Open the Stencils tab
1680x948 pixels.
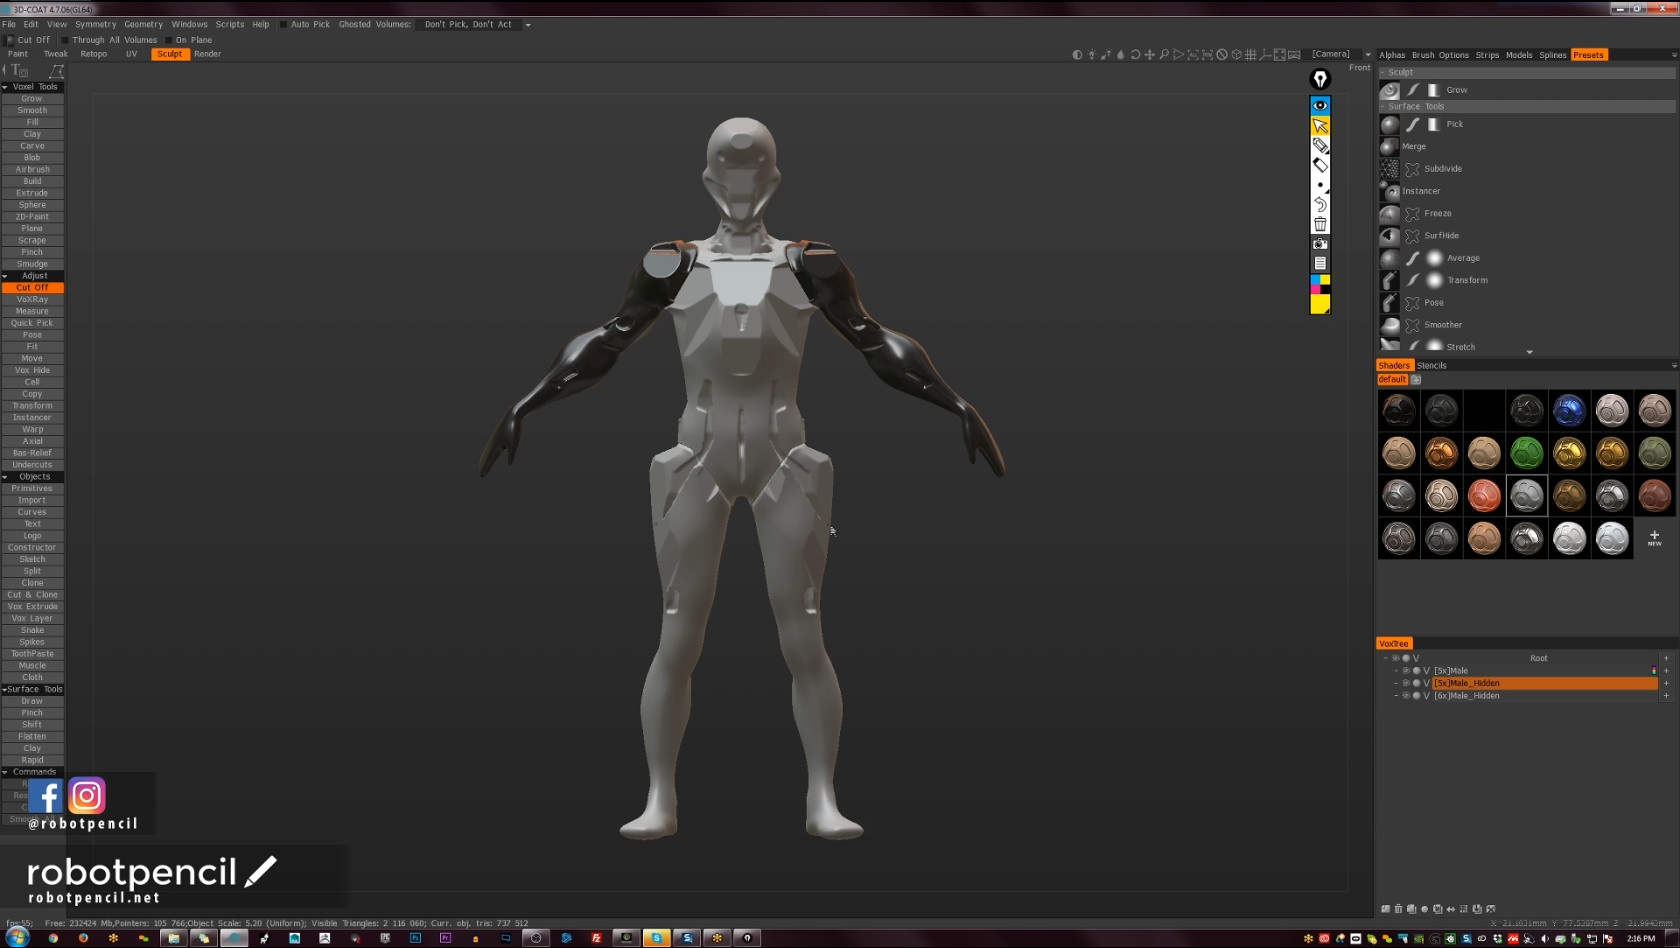pyautogui.click(x=1432, y=366)
